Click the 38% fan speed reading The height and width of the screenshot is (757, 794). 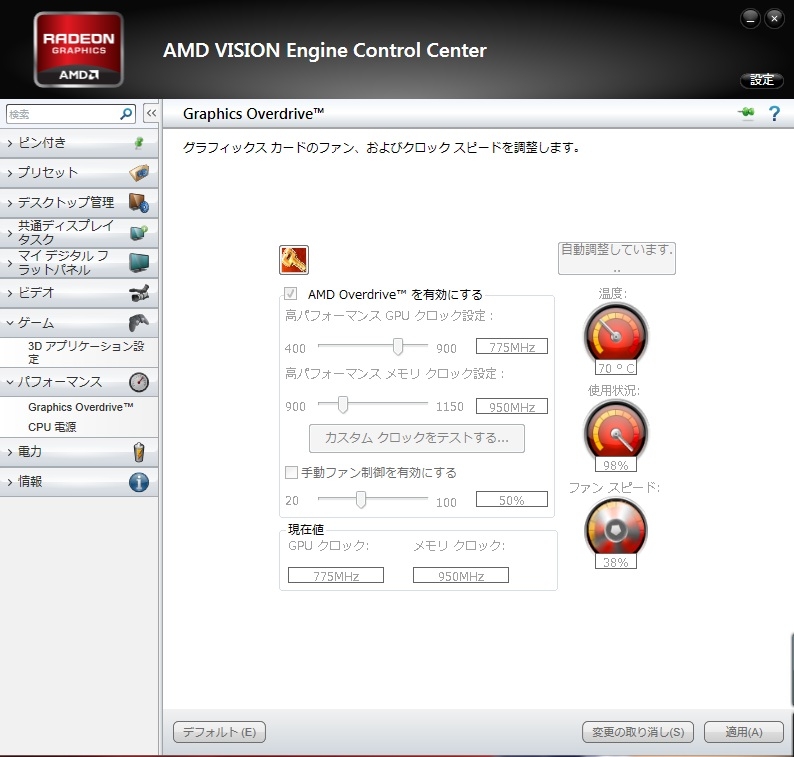pyautogui.click(x=616, y=562)
